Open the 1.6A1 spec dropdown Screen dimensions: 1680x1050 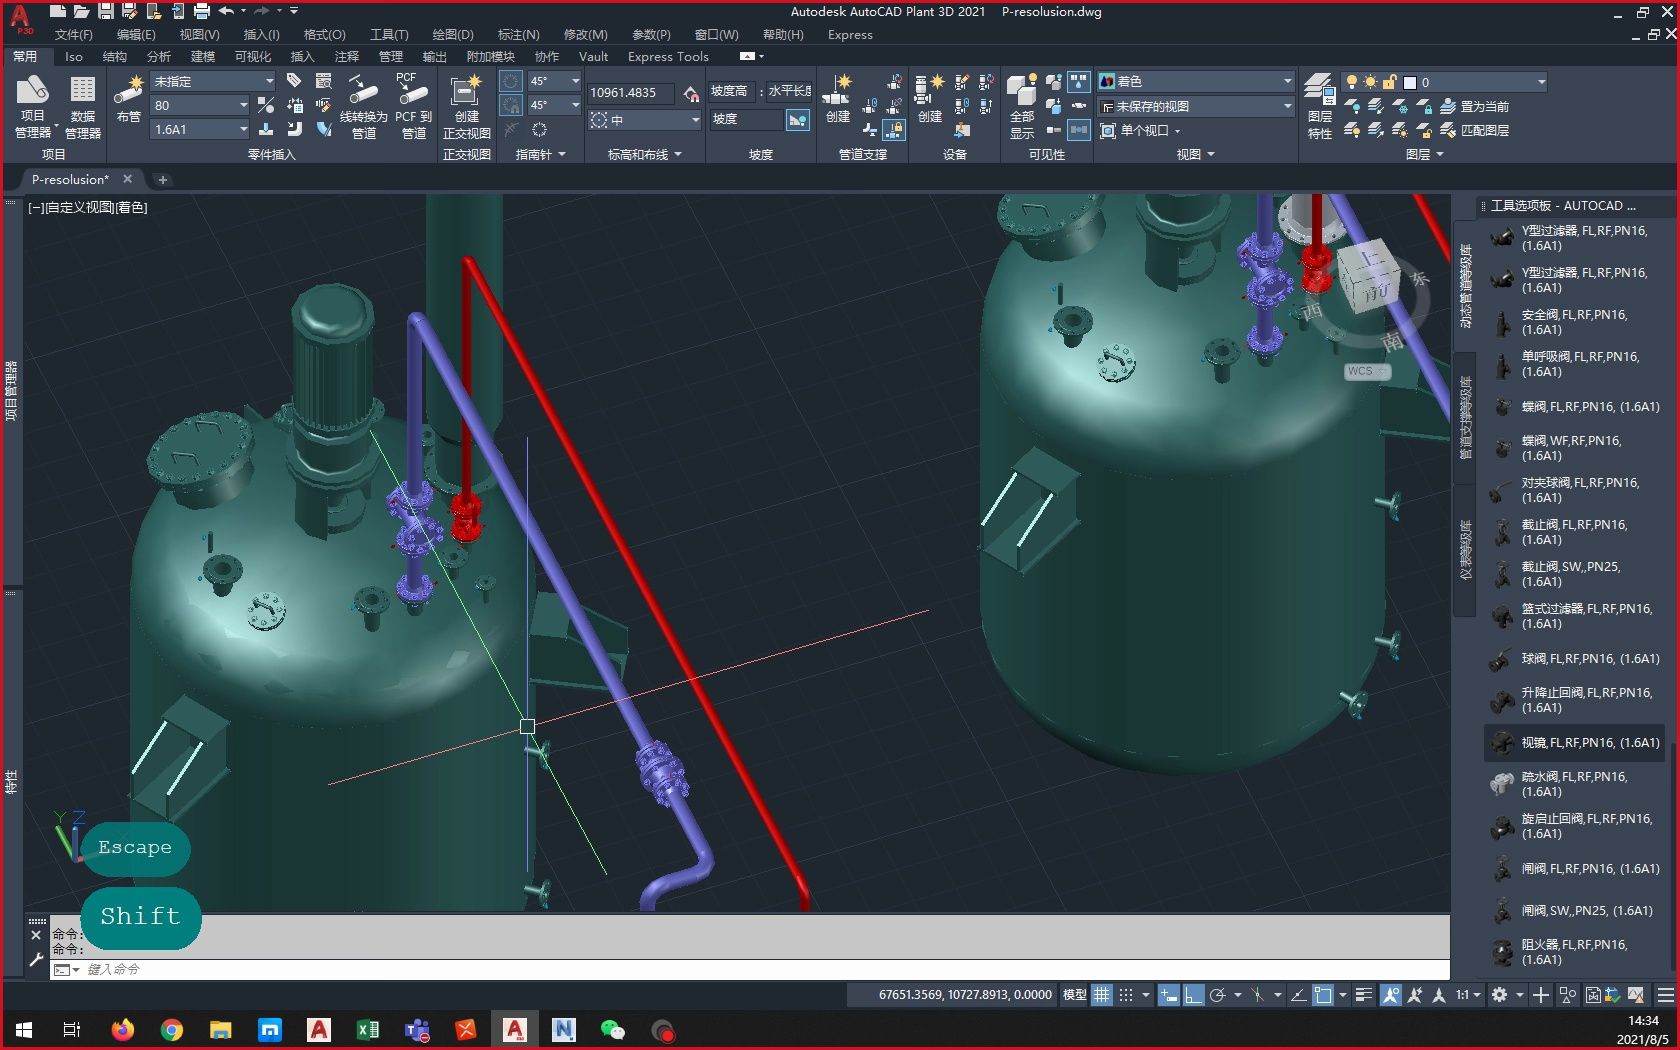pos(200,129)
